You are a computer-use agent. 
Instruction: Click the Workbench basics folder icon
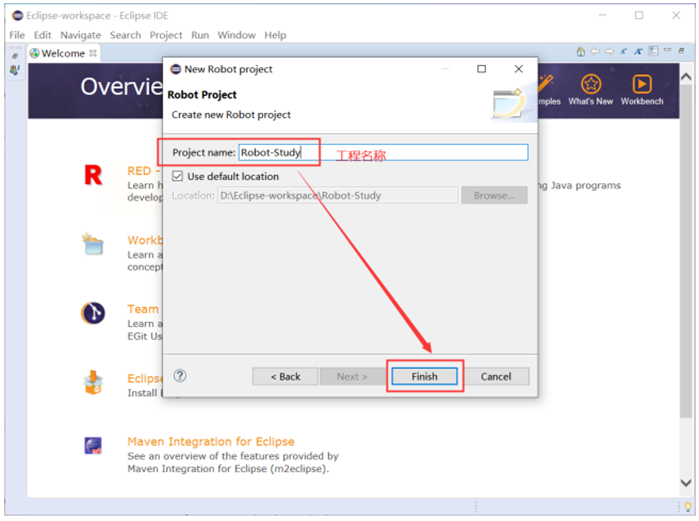93,244
